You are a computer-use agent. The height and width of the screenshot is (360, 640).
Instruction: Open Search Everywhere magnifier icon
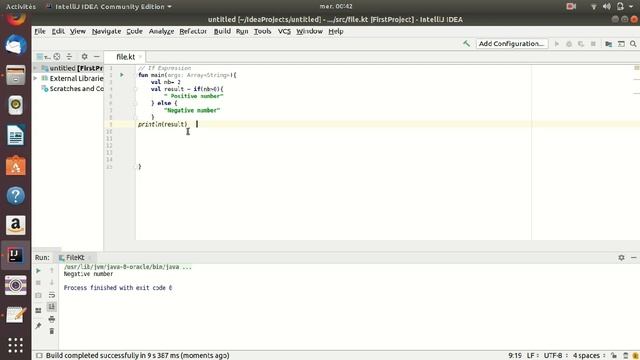click(633, 44)
